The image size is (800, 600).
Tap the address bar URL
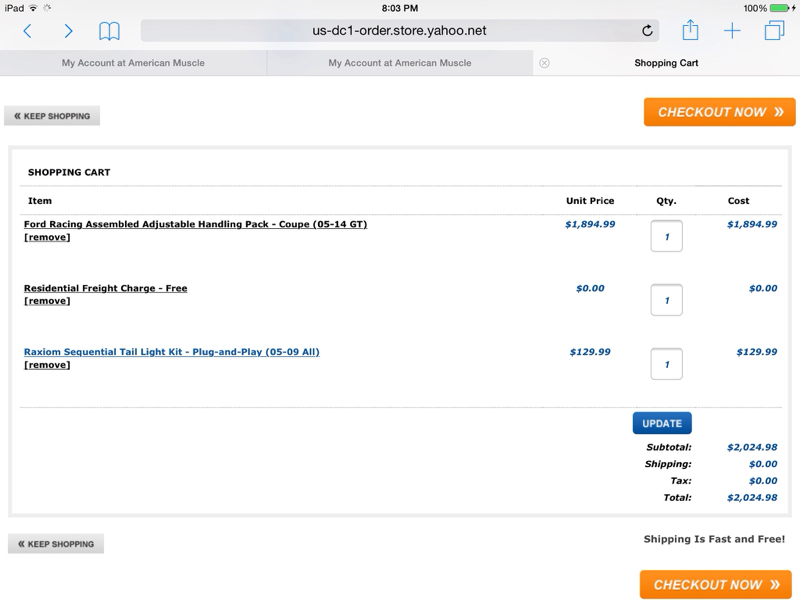click(399, 31)
